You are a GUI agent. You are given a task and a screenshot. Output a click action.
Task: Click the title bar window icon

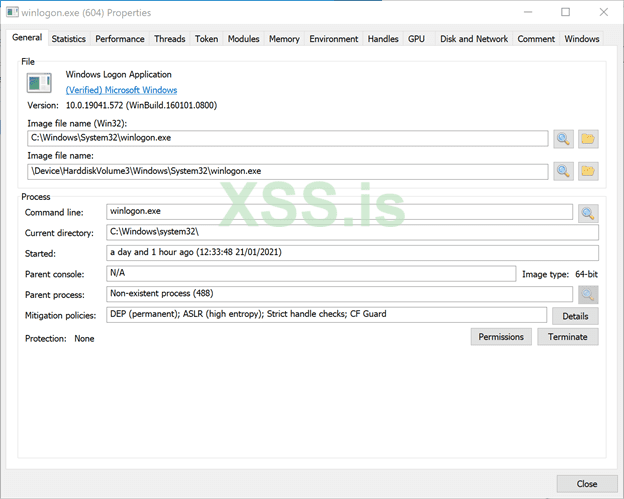coord(12,12)
